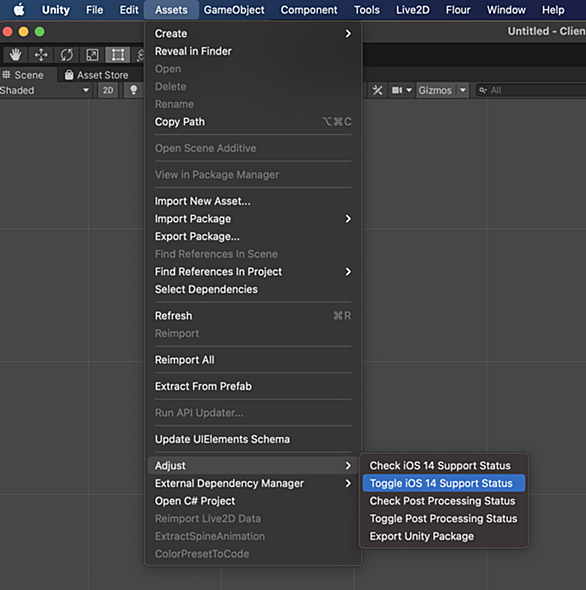Select the Scale tool icon
Viewport: 586px width, 590px height.
tap(92, 55)
